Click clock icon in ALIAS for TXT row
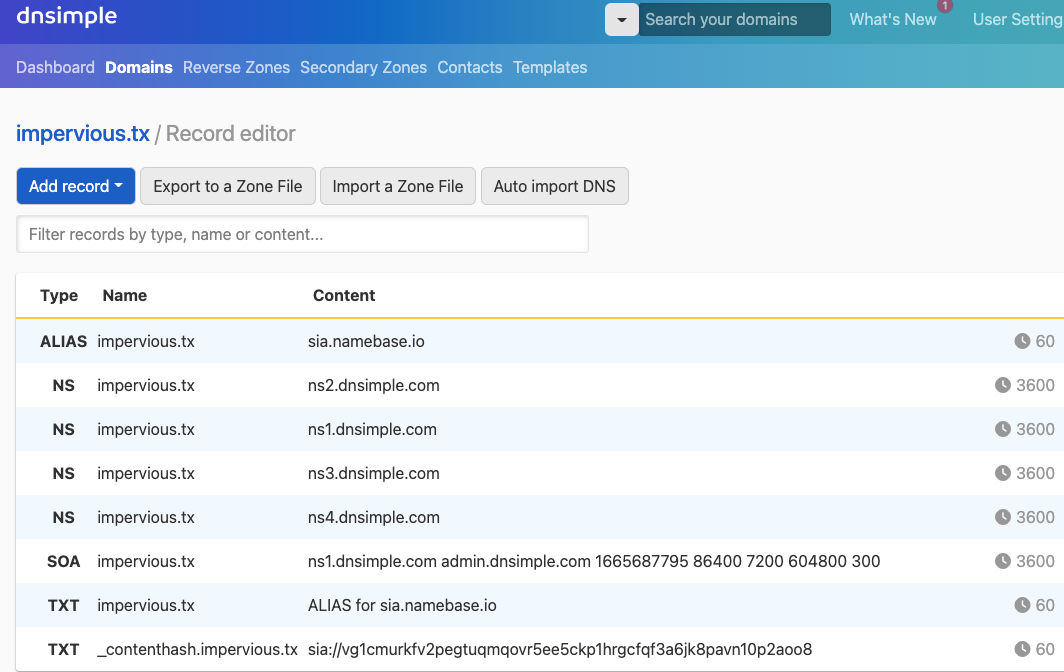 [1022, 605]
